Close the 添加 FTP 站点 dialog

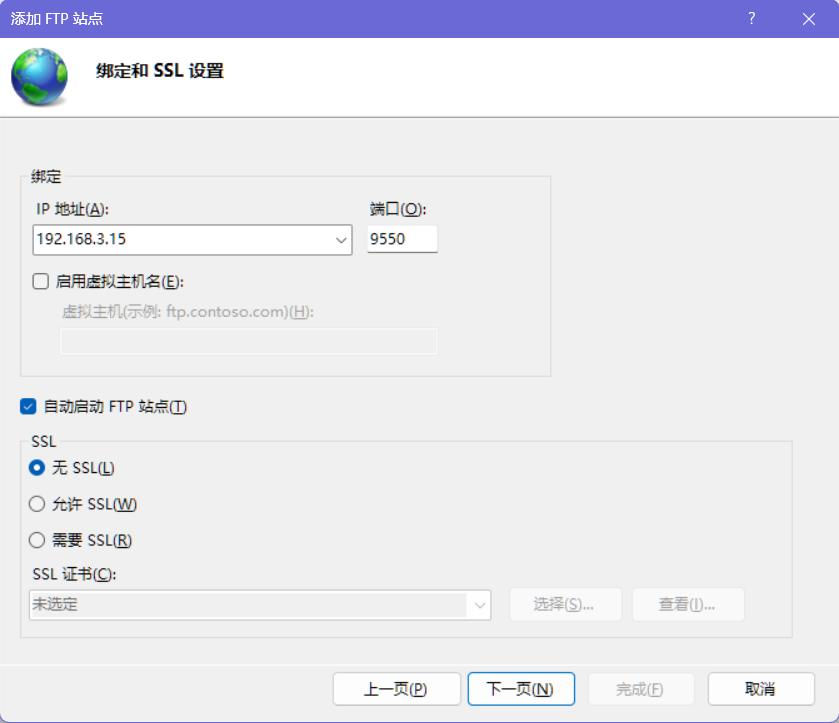(x=809, y=19)
